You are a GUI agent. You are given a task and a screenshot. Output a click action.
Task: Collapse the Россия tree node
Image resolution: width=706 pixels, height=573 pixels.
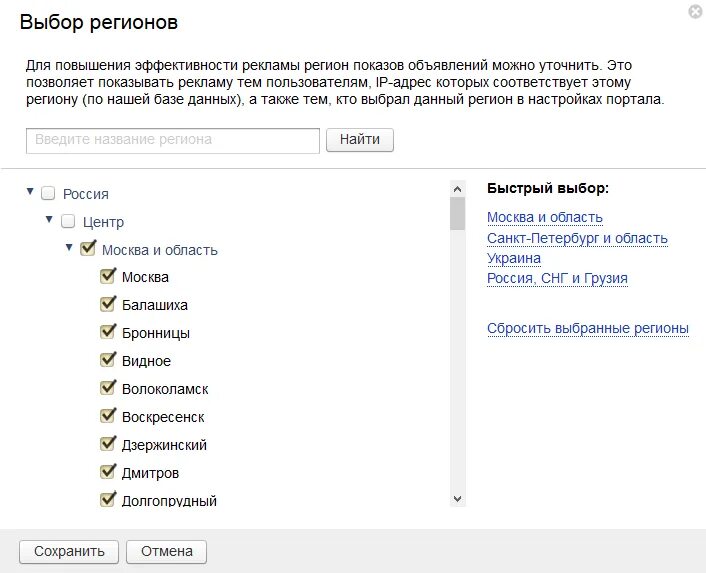click(30, 192)
